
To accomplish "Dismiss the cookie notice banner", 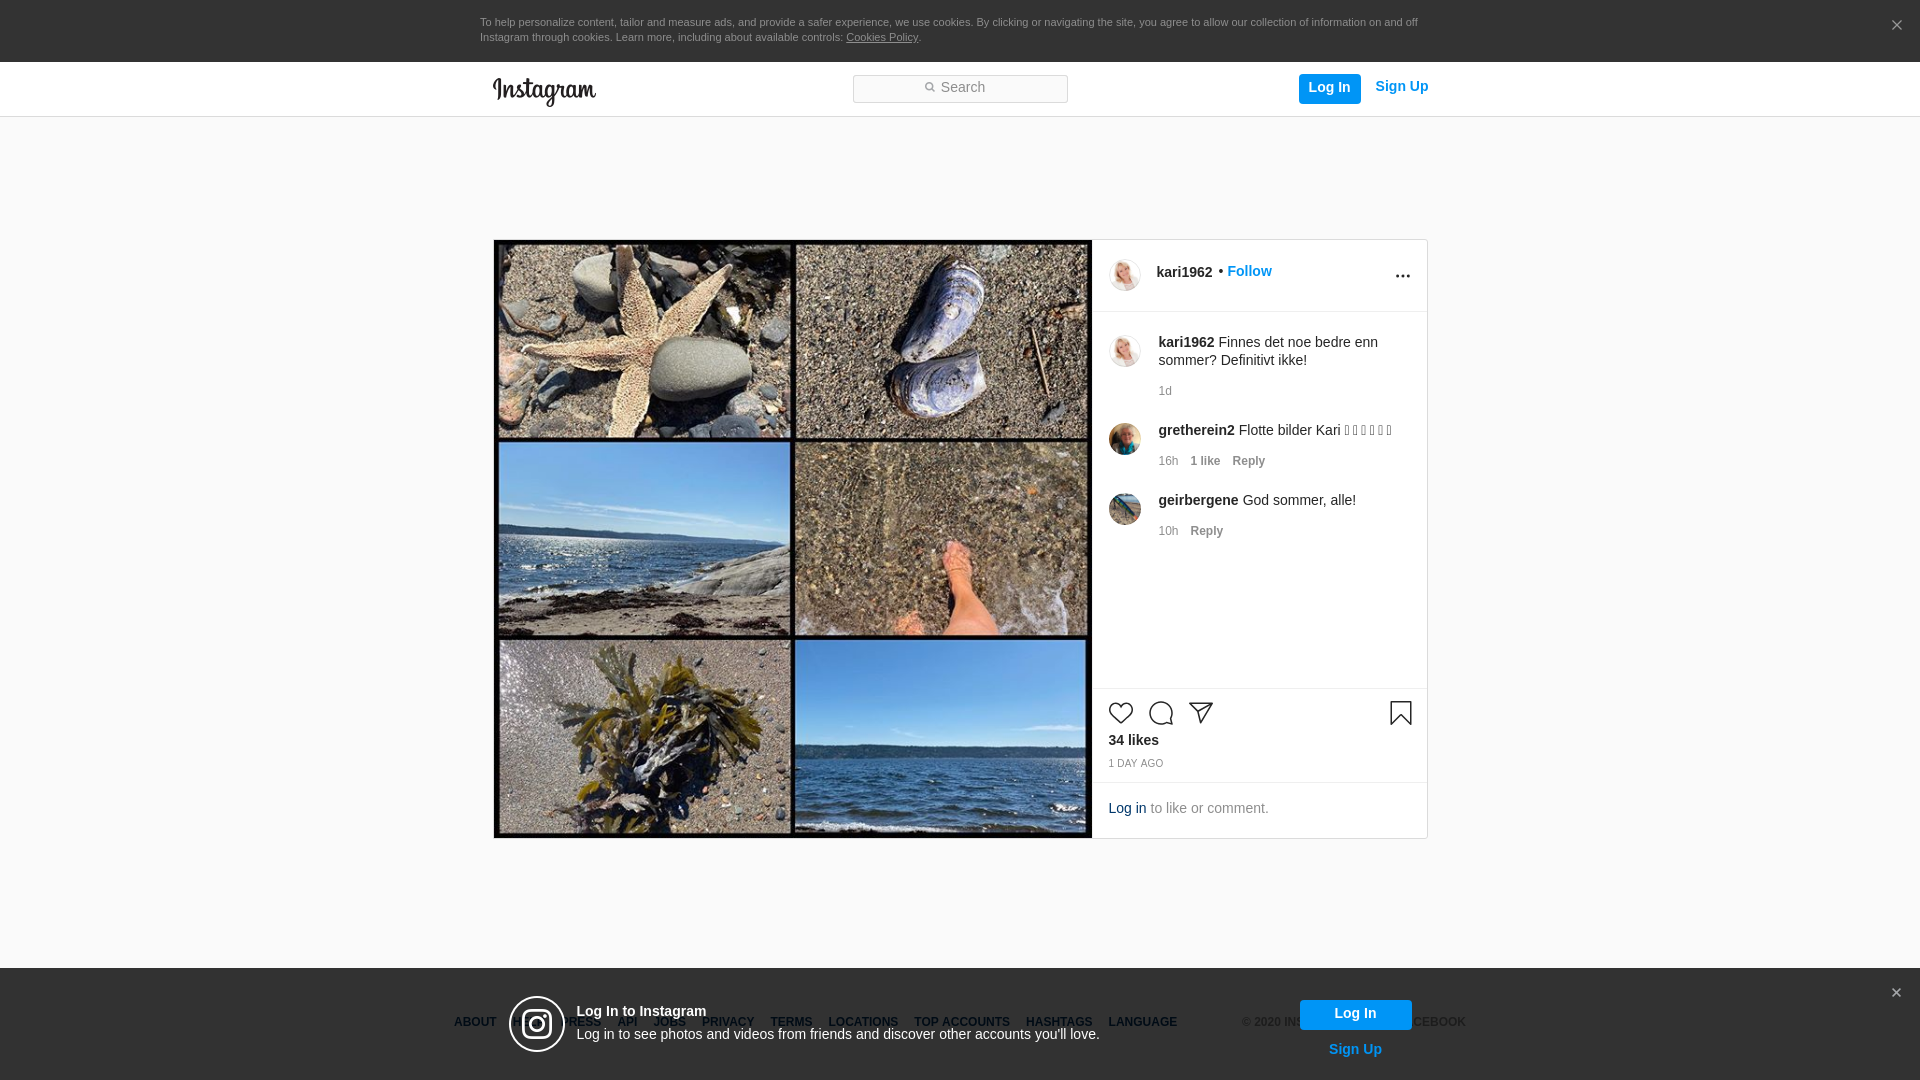I will [x=1896, y=26].
